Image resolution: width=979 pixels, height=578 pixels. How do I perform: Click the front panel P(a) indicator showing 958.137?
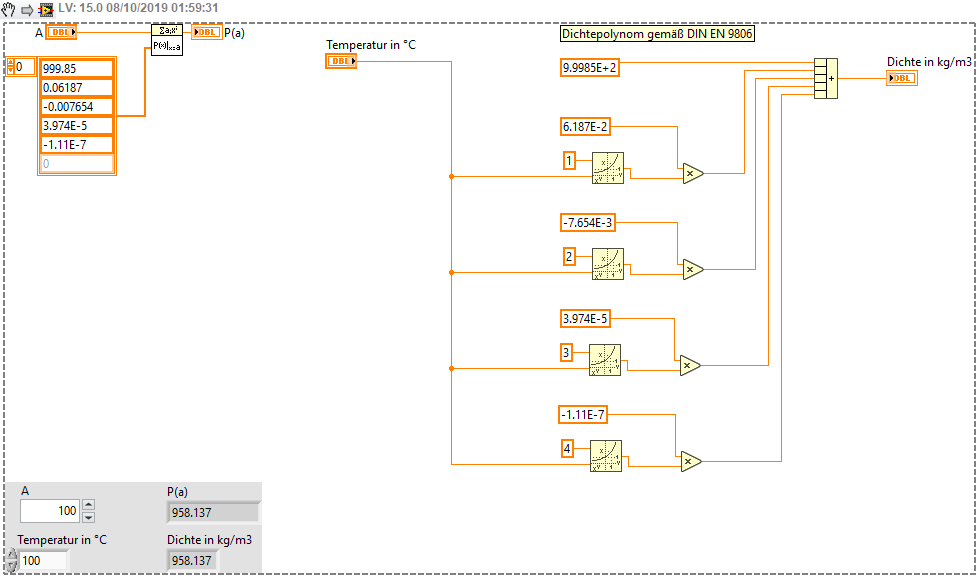(x=212, y=512)
